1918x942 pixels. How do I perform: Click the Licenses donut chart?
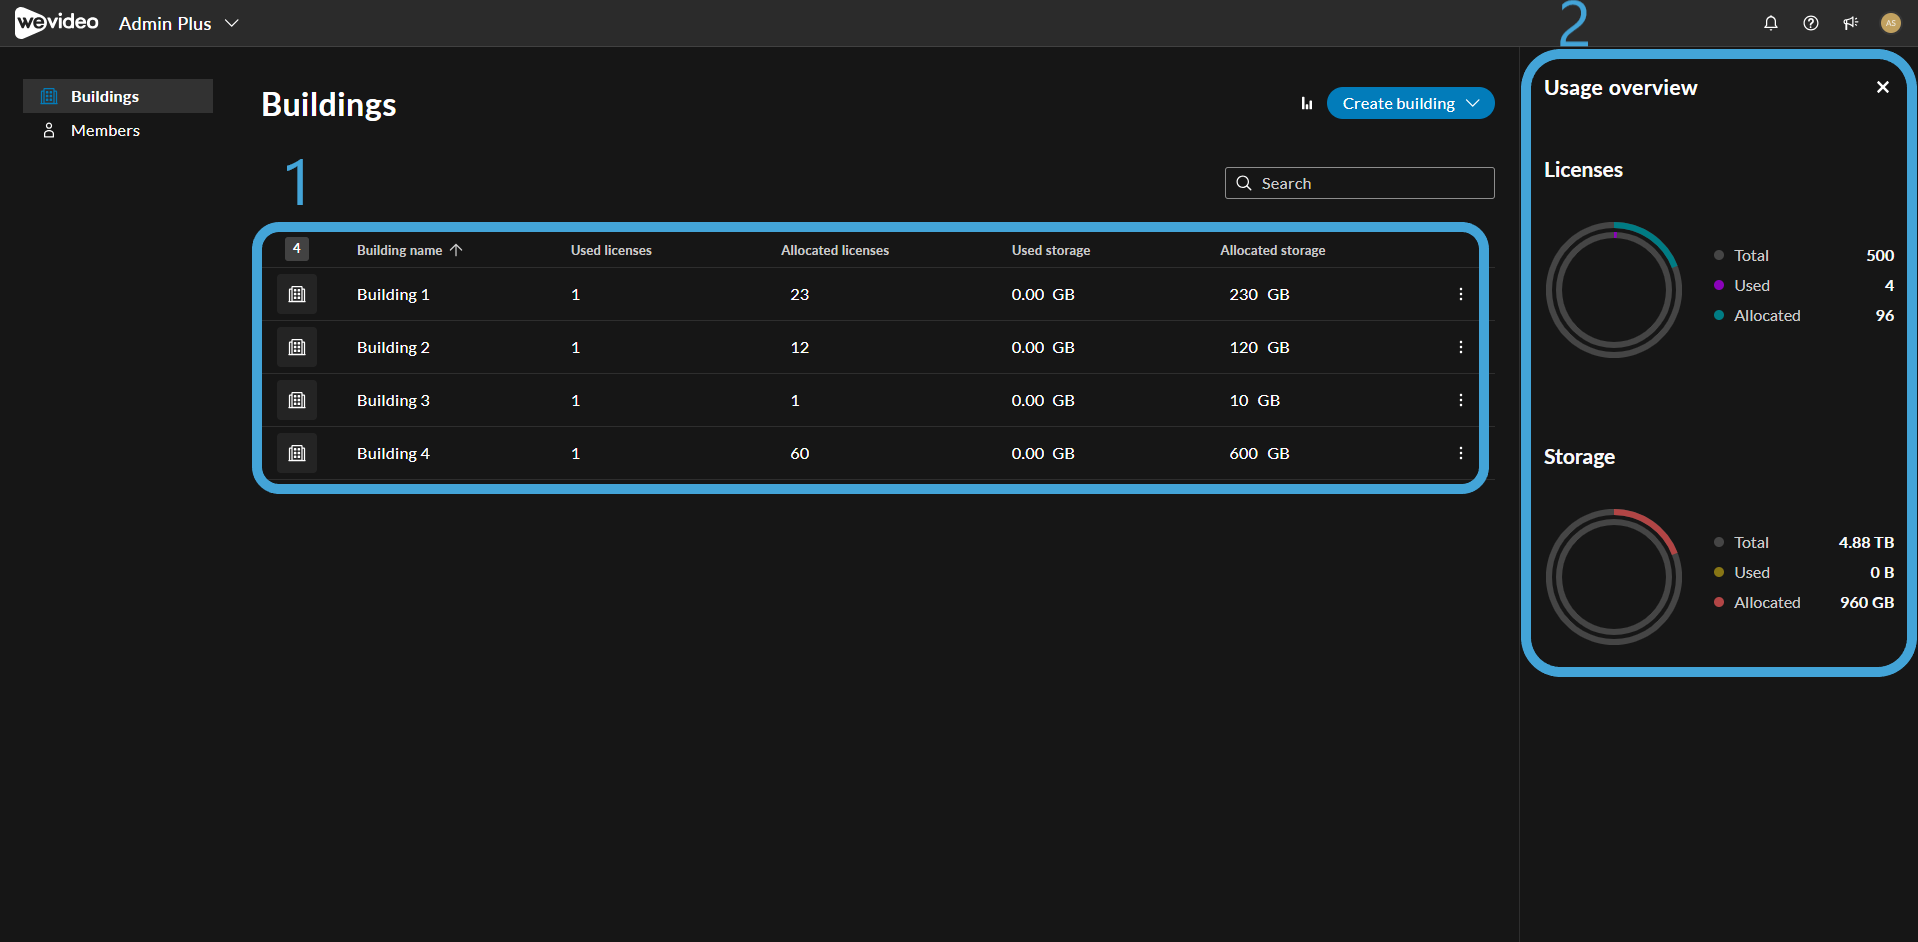(x=1613, y=290)
